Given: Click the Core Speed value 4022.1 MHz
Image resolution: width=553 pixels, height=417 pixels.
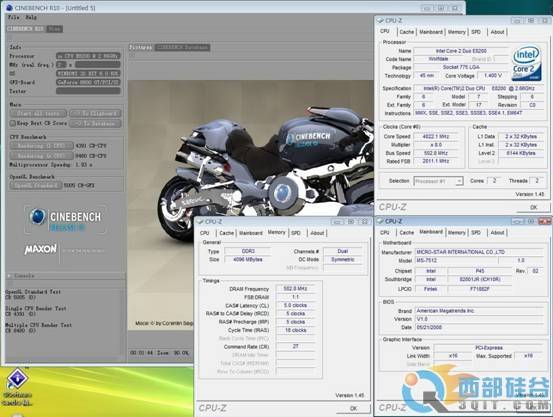Looking at the screenshot, I should (x=436, y=137).
